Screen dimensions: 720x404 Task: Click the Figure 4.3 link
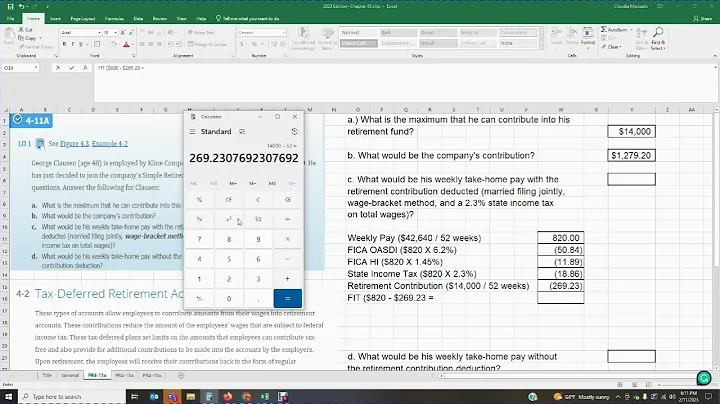[x=74, y=144]
